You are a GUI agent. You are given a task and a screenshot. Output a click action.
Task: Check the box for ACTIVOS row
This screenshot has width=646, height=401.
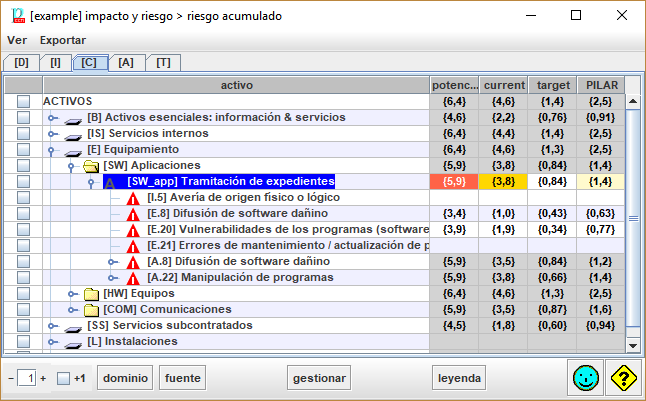pyautogui.click(x=23, y=102)
